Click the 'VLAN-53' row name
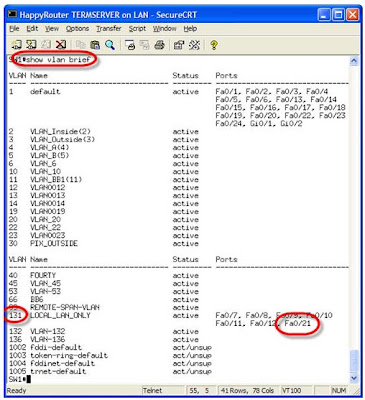The image size is (365, 400). point(46,291)
